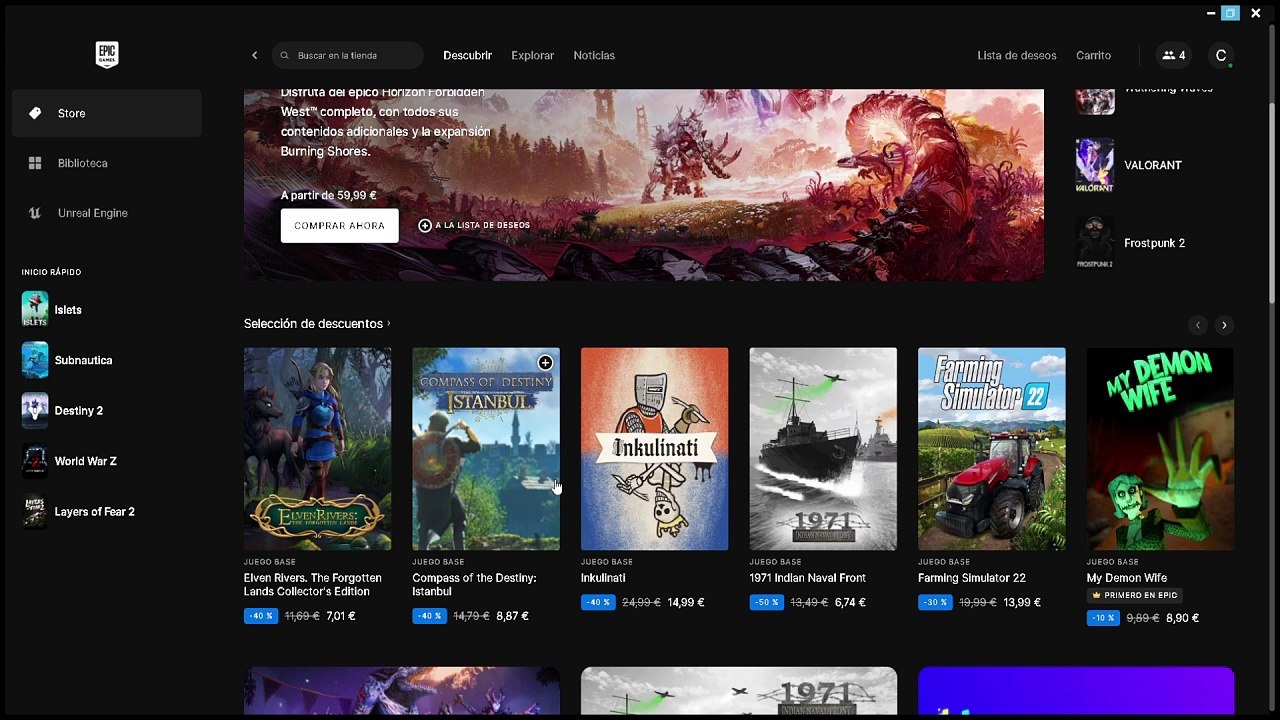The image size is (1280, 720).
Task: Open Inkulinati game cover
Action: 654,449
